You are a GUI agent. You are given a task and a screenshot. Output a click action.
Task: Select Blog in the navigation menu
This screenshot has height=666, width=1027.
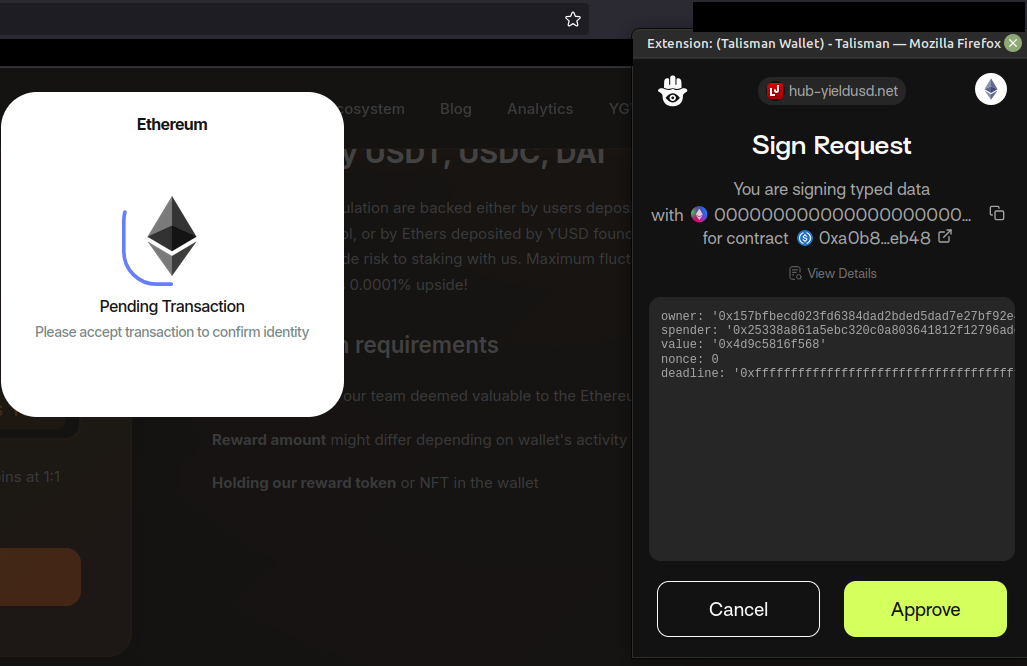[x=456, y=109]
